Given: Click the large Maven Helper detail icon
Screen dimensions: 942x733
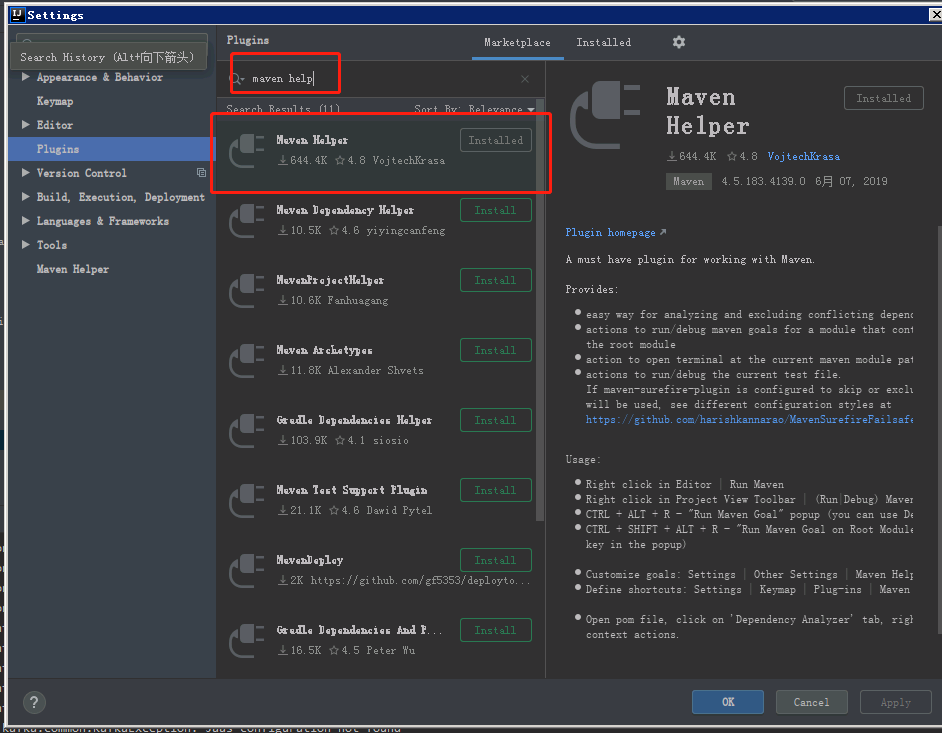Looking at the screenshot, I should [605, 115].
